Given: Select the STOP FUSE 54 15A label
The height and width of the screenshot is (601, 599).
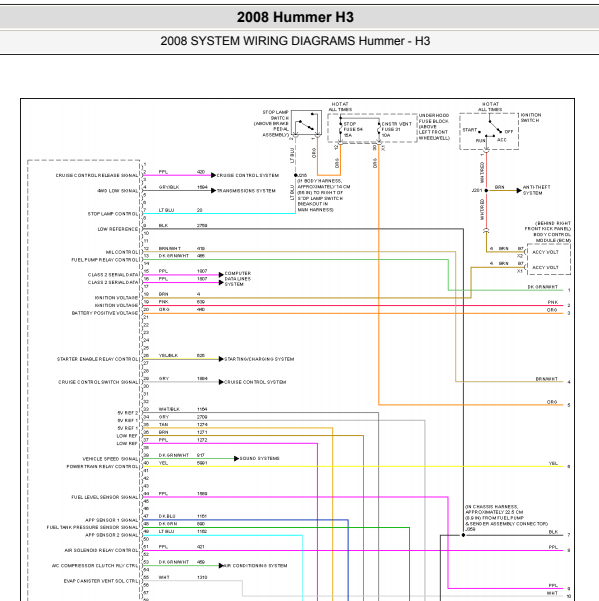Looking at the screenshot, I should 353,130.
